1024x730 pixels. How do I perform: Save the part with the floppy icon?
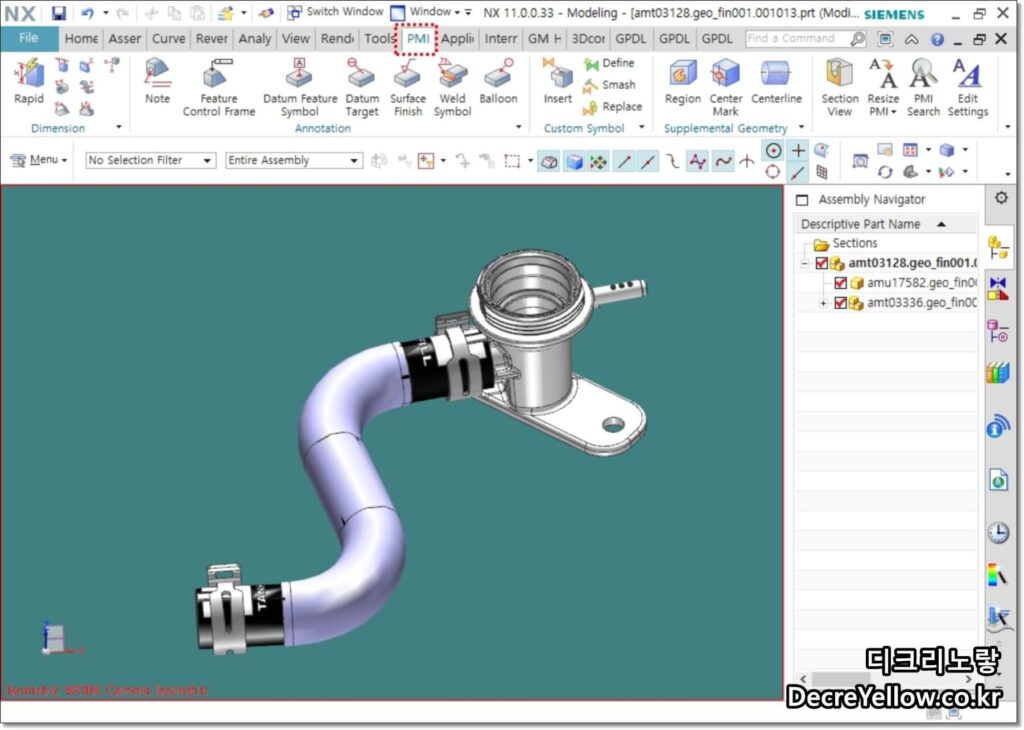(x=59, y=12)
